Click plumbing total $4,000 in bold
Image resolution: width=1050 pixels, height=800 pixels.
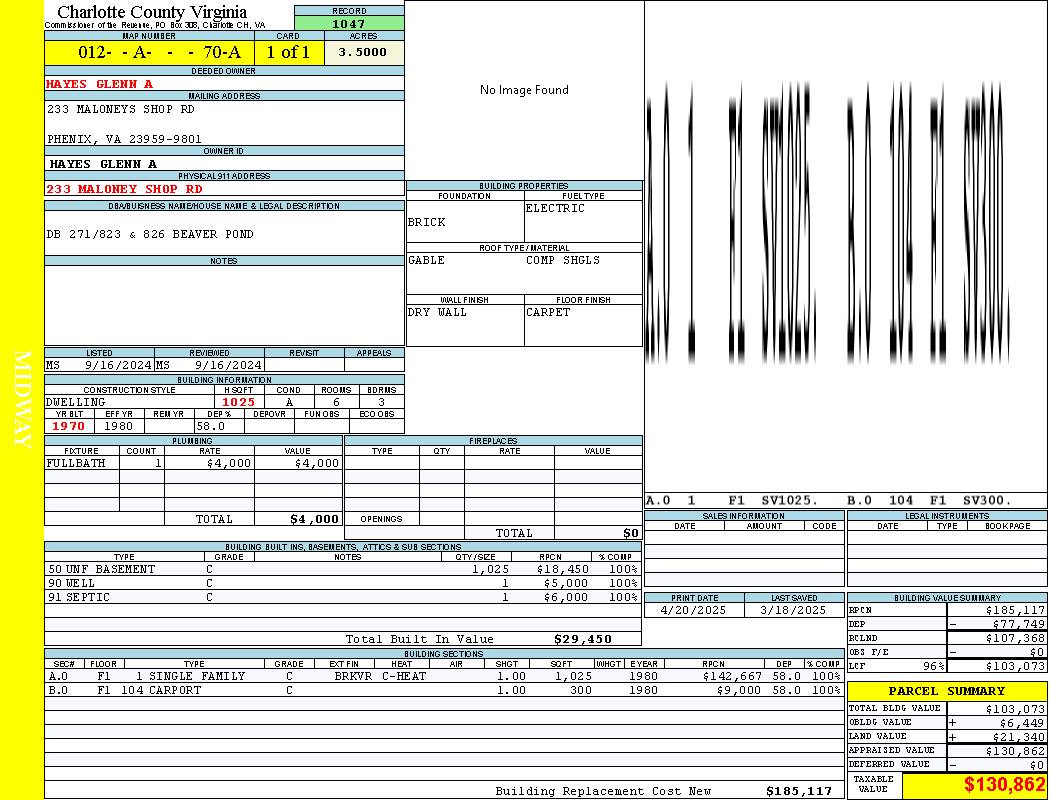click(315, 519)
